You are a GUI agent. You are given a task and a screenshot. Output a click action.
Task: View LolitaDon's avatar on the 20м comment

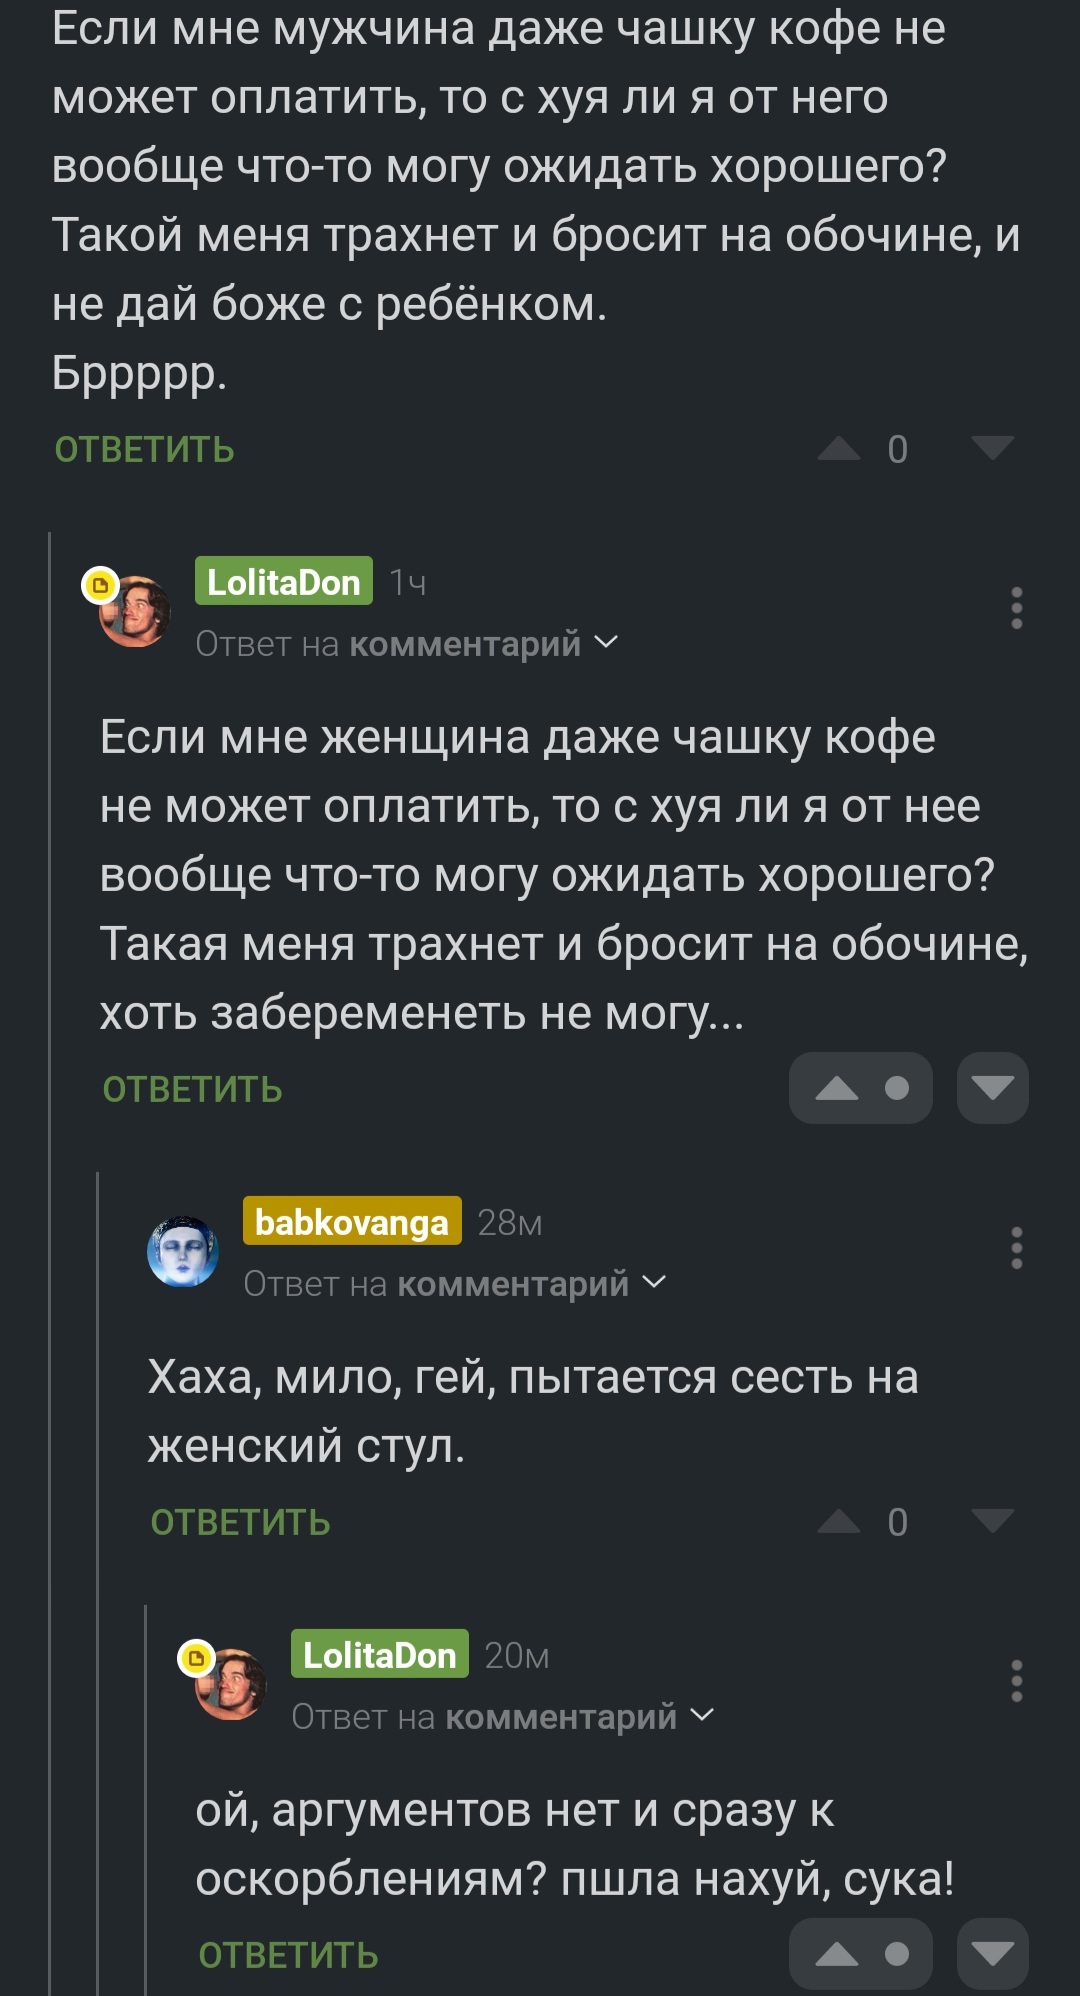(229, 1683)
